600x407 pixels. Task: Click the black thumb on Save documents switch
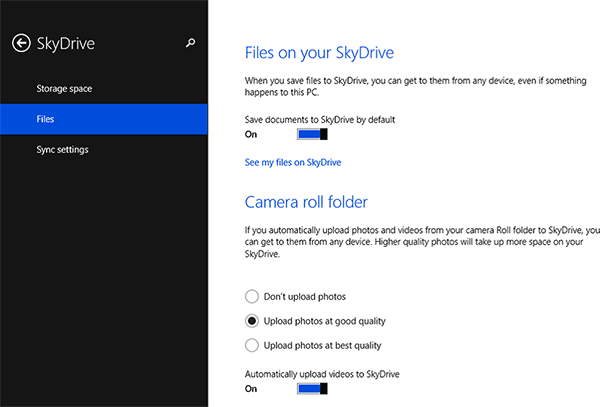click(x=324, y=134)
